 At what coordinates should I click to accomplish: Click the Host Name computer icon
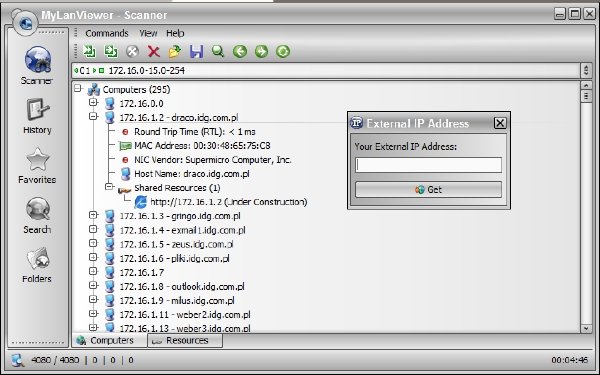[x=125, y=174]
